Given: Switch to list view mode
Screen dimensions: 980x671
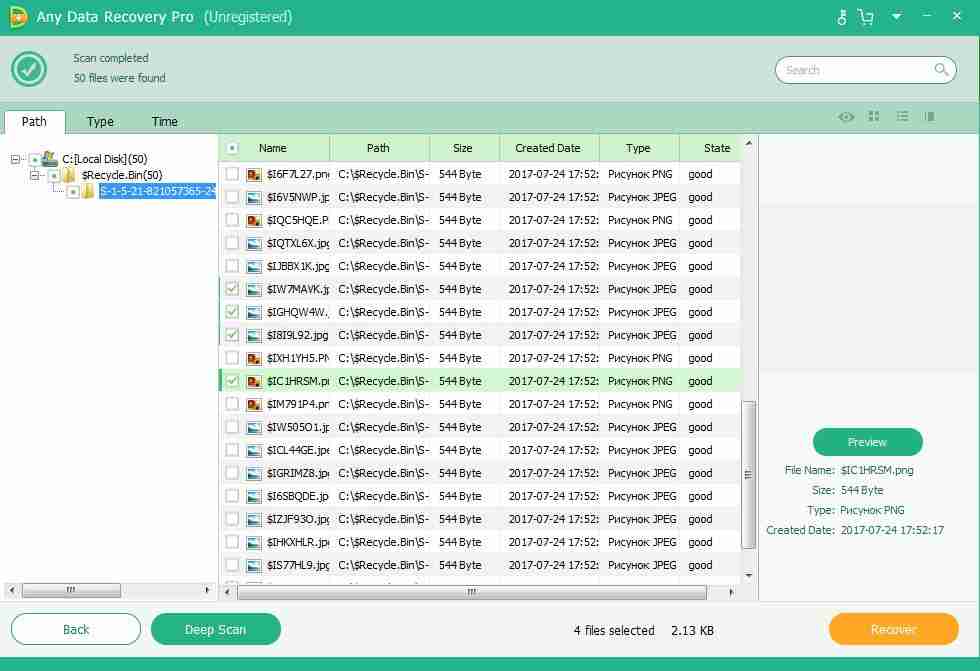Looking at the screenshot, I should click(x=902, y=116).
